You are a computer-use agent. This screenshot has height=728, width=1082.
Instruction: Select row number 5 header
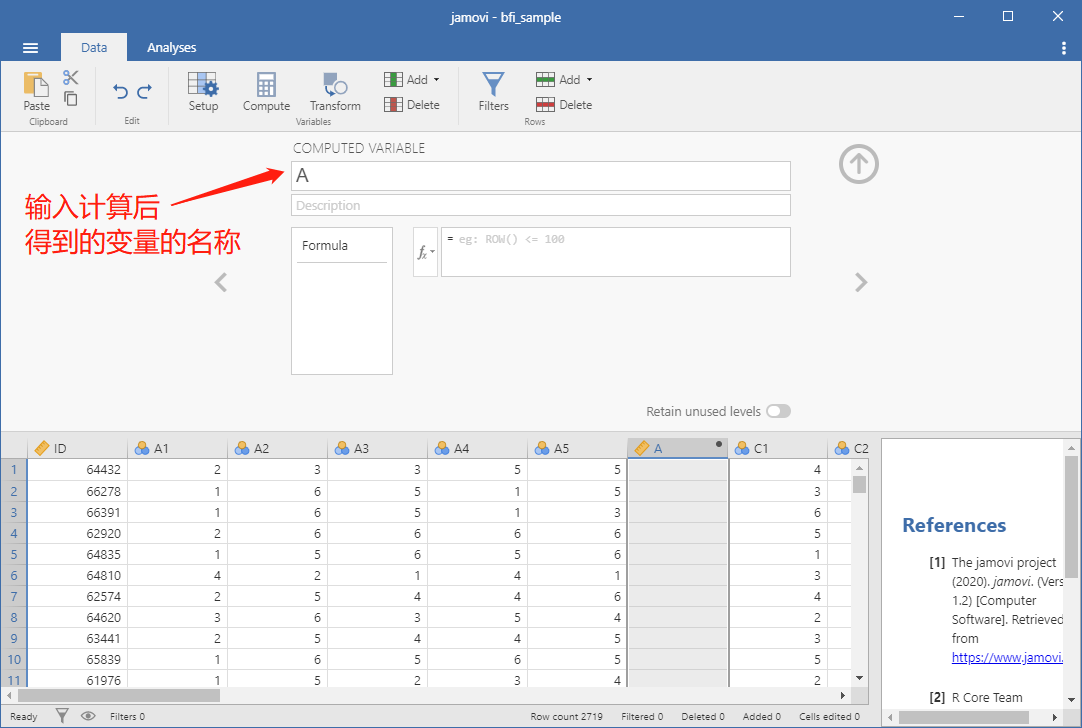[x=14, y=554]
